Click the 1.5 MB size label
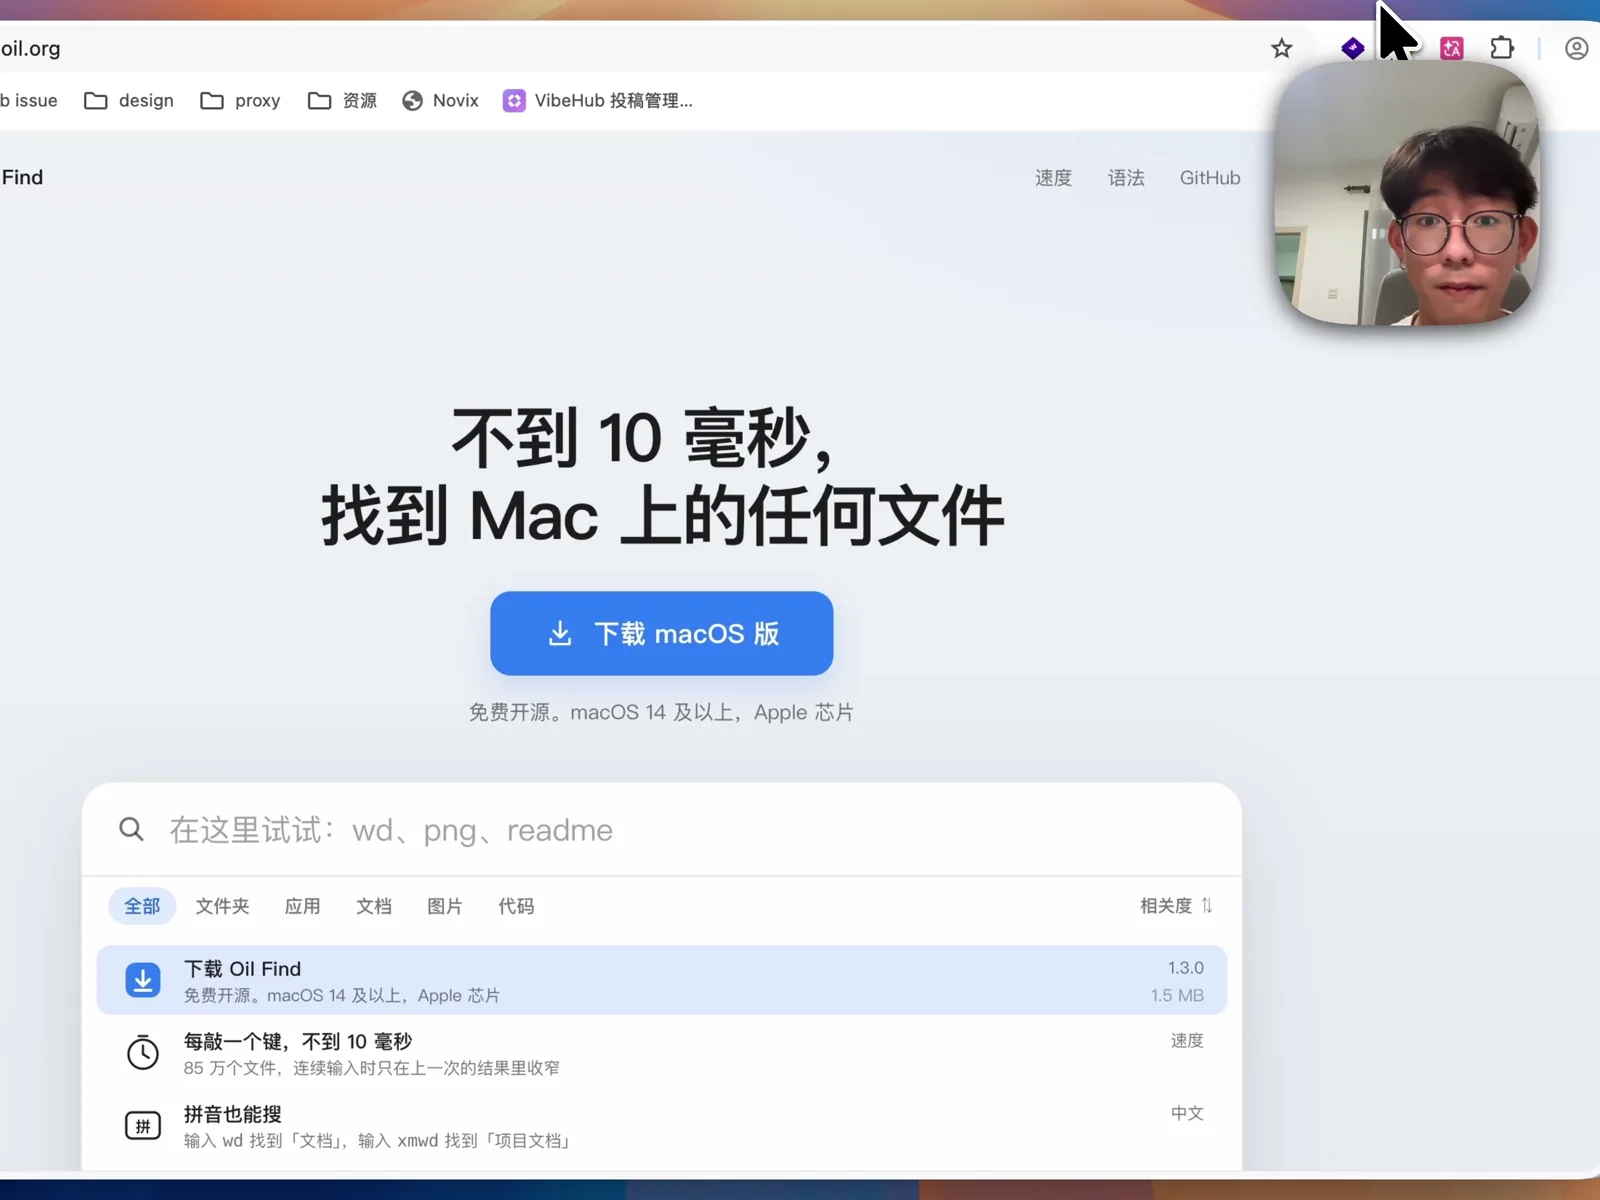The height and width of the screenshot is (1200, 1600). coord(1177,995)
